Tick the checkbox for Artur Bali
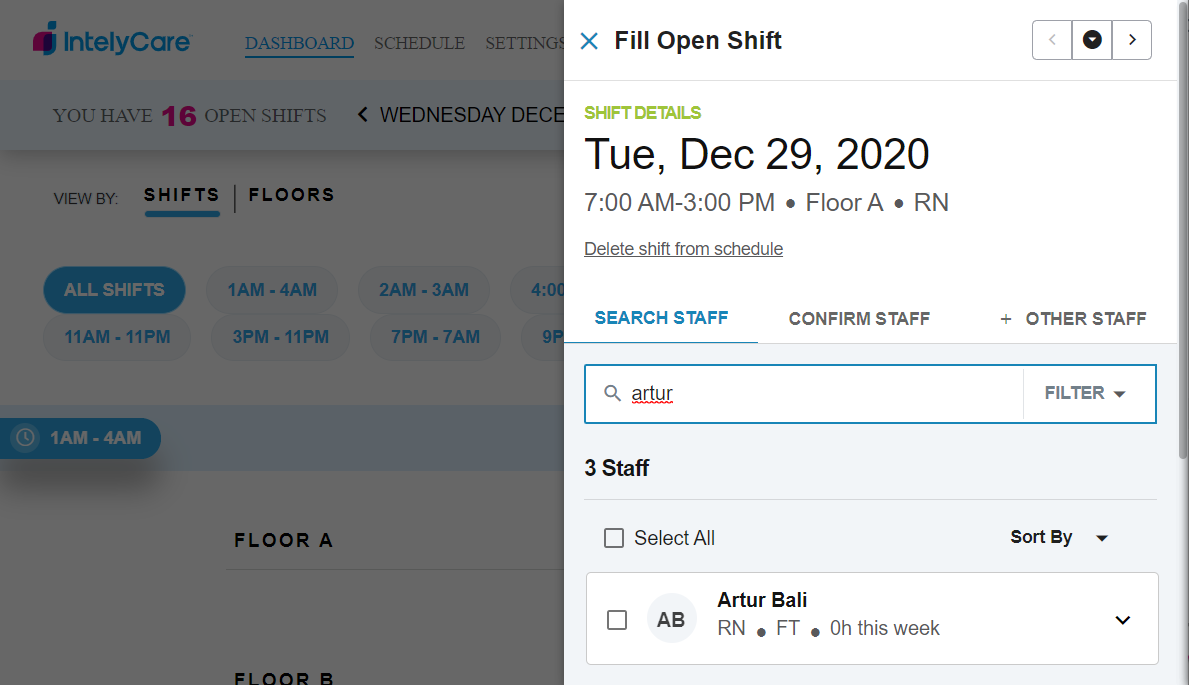The image size is (1189, 685). coord(618,620)
